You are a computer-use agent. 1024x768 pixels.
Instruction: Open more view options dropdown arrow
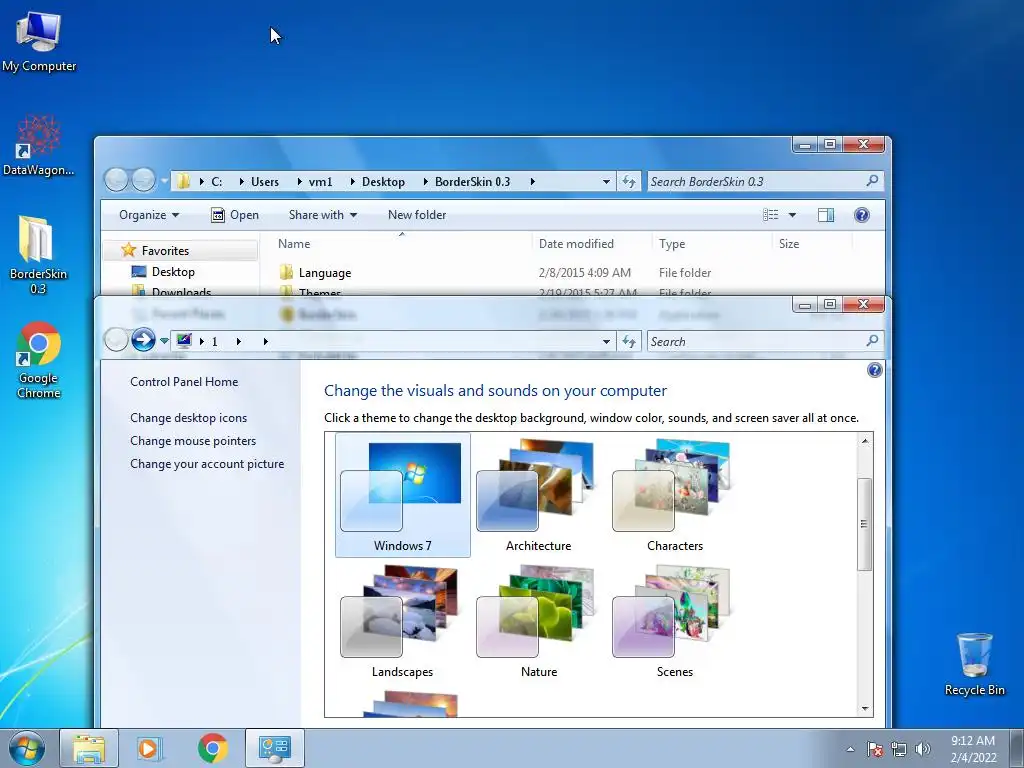(x=792, y=215)
